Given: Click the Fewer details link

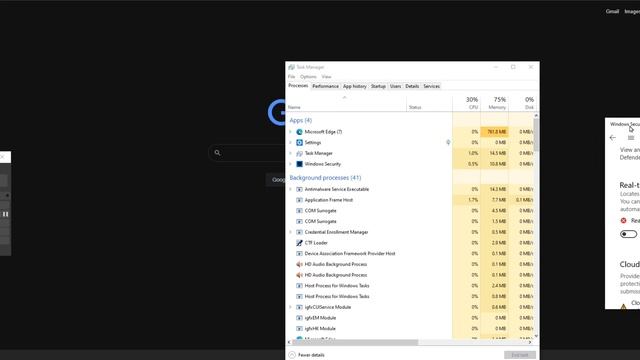Looking at the screenshot, I should (x=311, y=355).
